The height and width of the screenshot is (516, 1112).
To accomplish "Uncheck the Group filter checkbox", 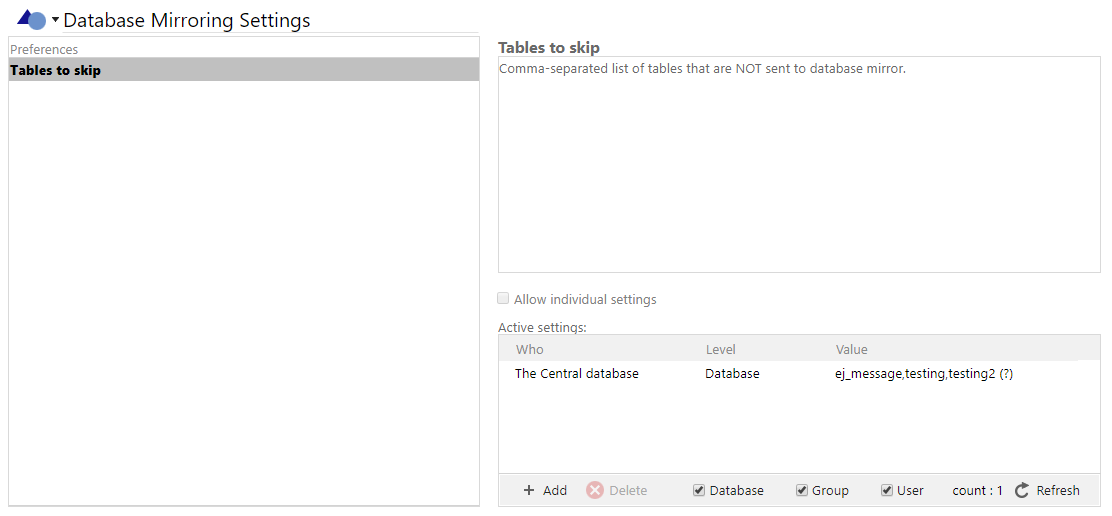I will (x=802, y=490).
